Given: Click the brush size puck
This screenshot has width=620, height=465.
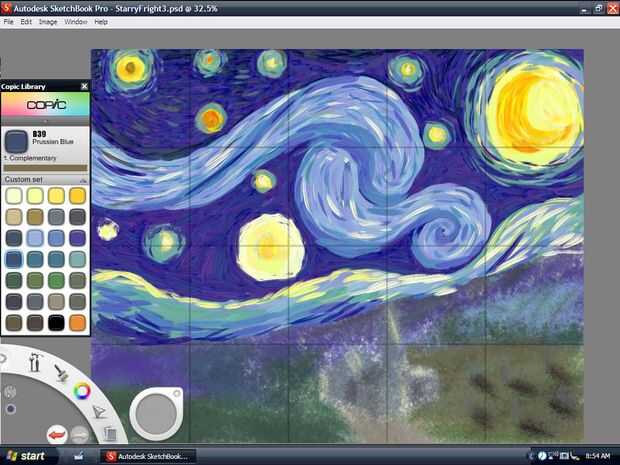Looking at the screenshot, I should (156, 414).
